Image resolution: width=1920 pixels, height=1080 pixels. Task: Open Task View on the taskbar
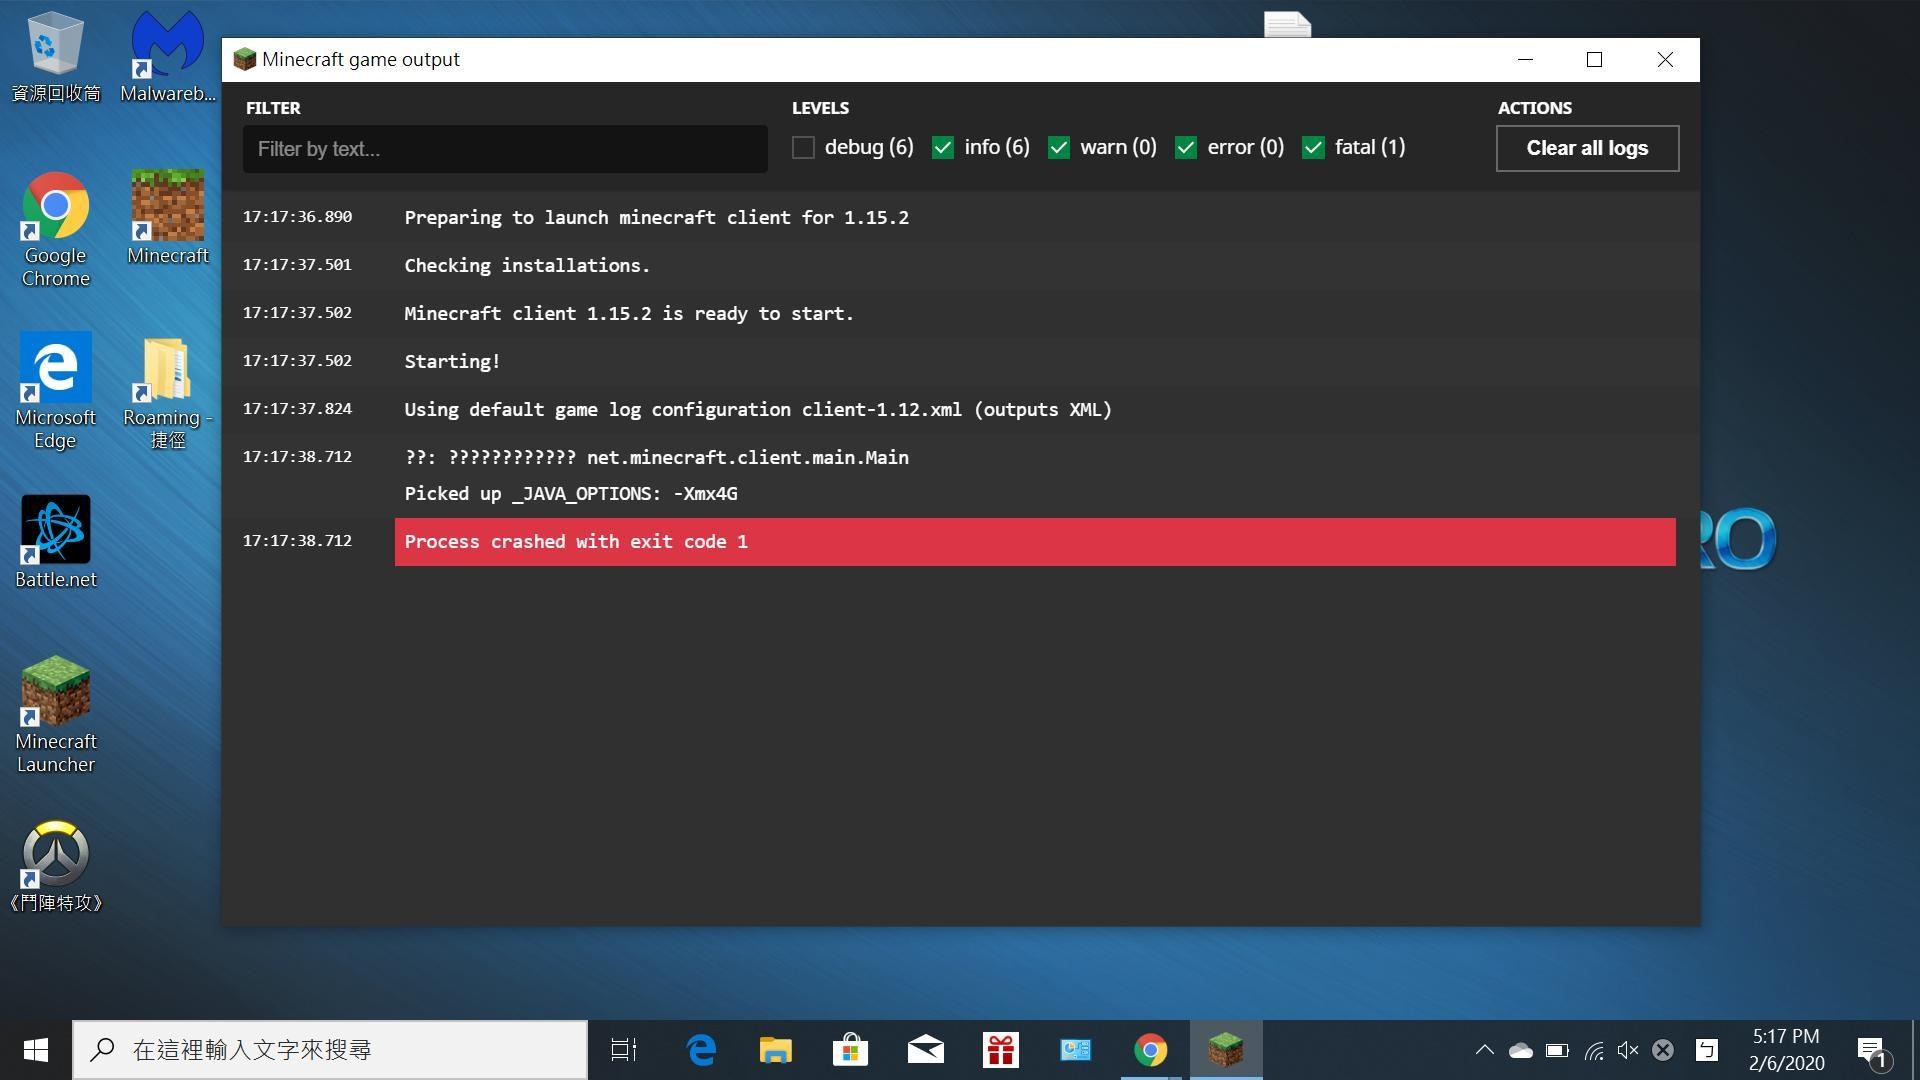[x=624, y=1050]
